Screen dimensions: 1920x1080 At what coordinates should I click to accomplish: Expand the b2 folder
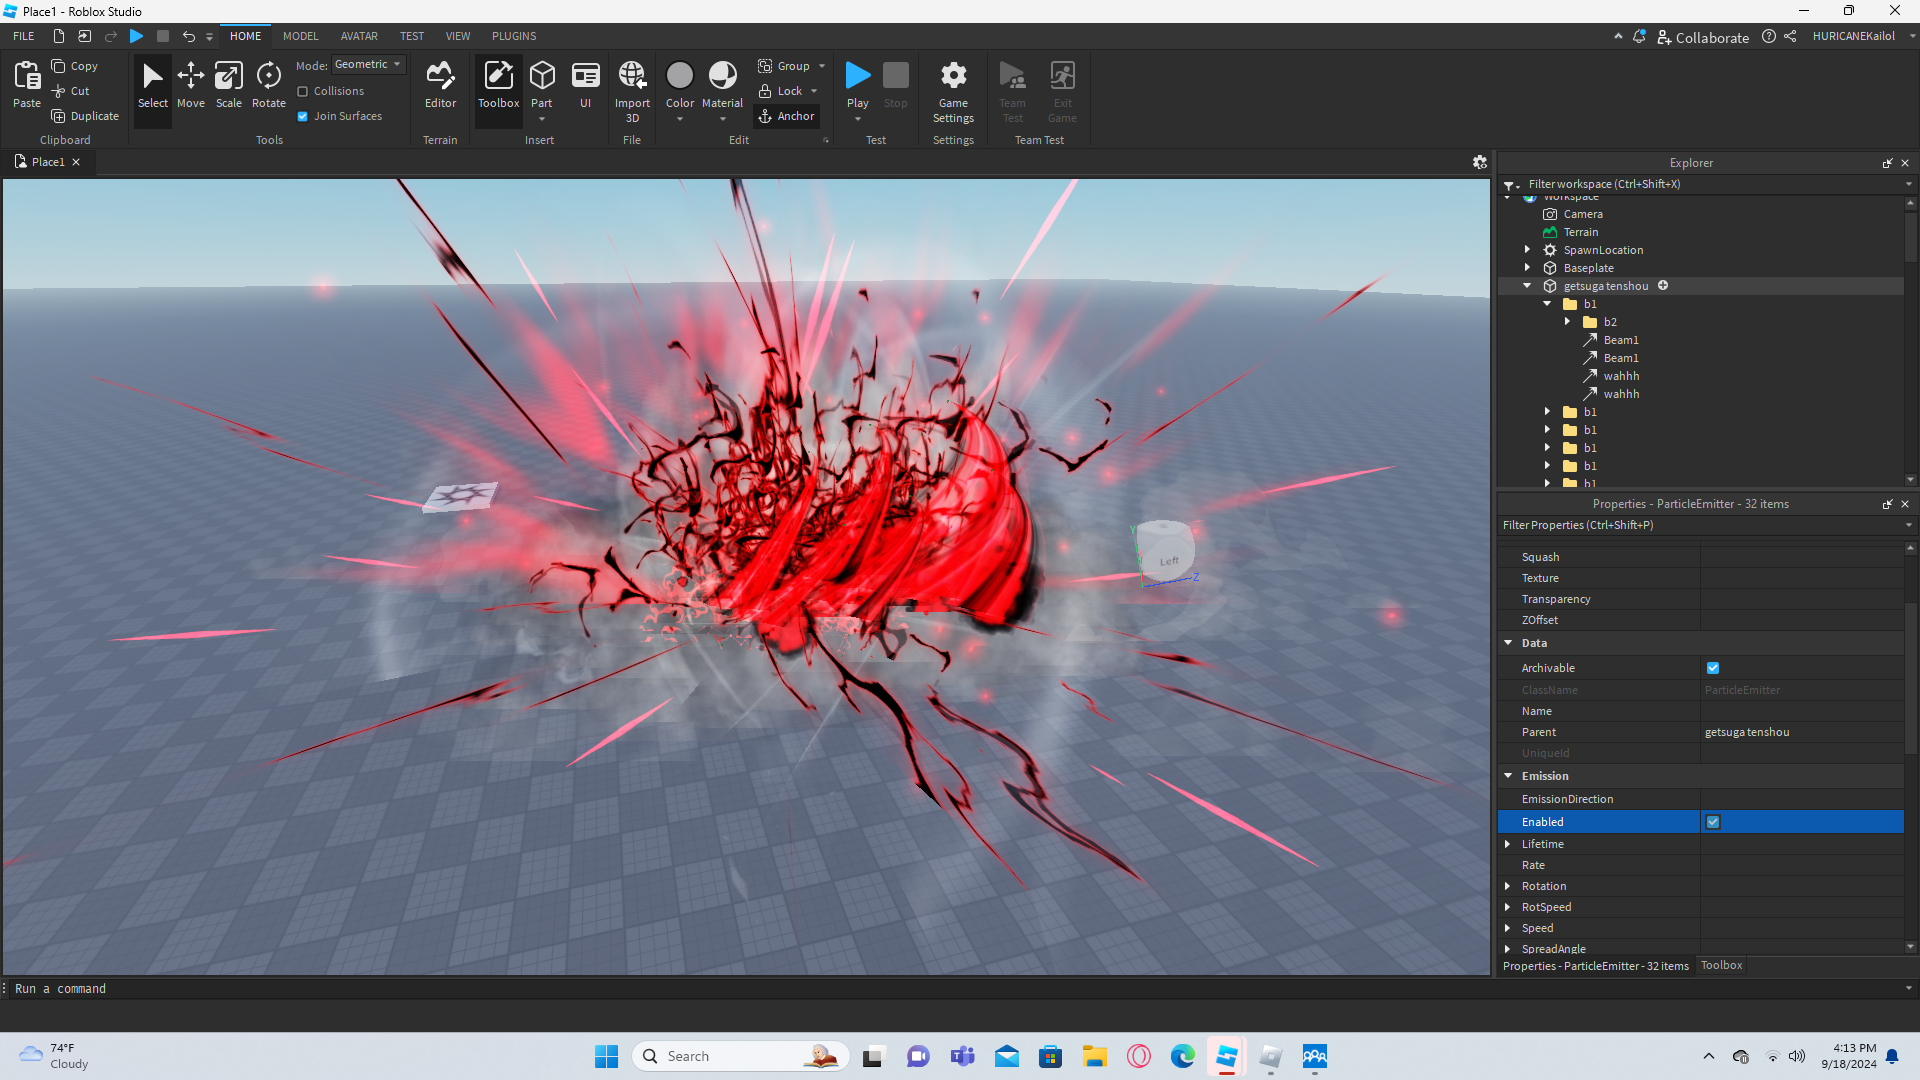[x=1567, y=322]
